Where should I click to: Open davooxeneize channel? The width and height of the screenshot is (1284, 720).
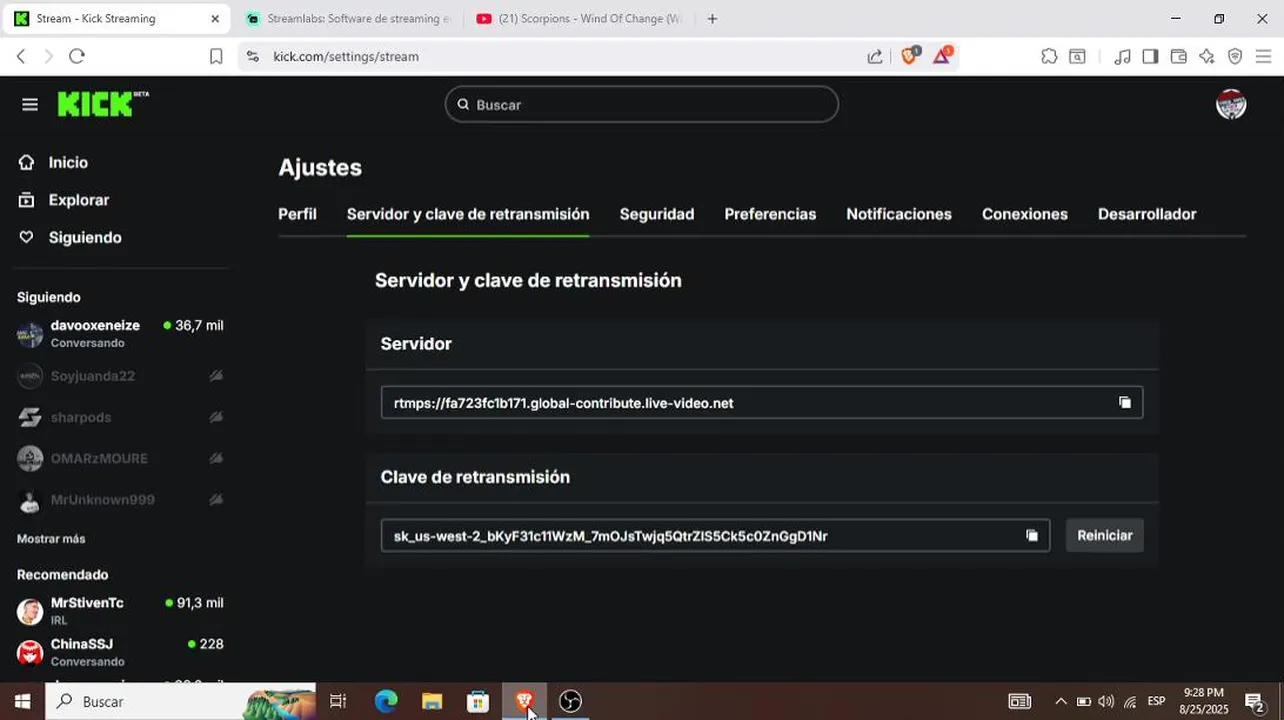(x=120, y=334)
